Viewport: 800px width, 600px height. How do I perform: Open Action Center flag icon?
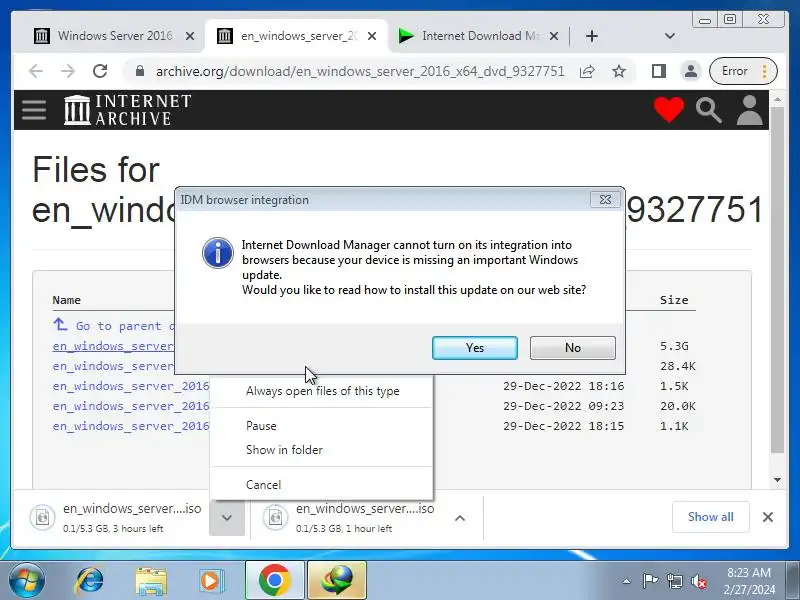click(x=650, y=581)
